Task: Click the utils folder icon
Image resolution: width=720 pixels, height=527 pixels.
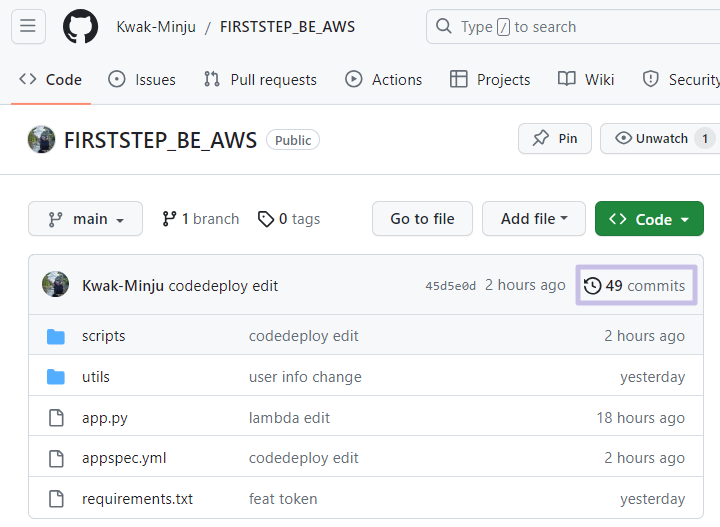Action: (56, 377)
